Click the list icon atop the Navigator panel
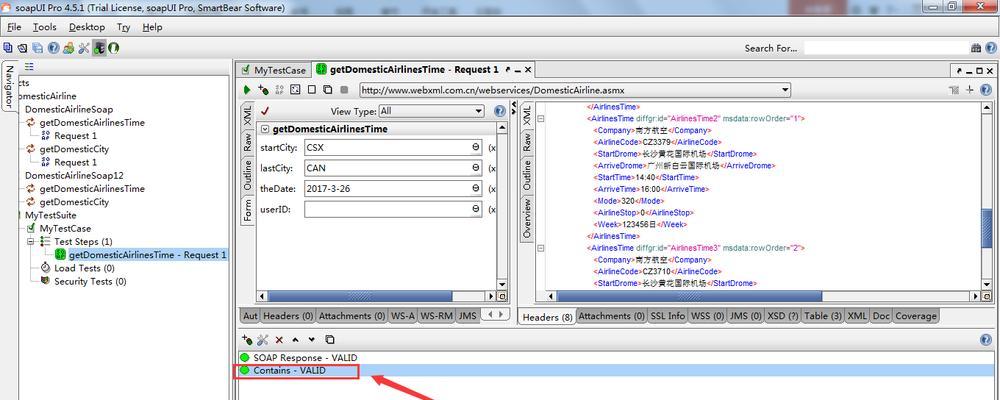The width and height of the screenshot is (1000, 400). coord(29,66)
